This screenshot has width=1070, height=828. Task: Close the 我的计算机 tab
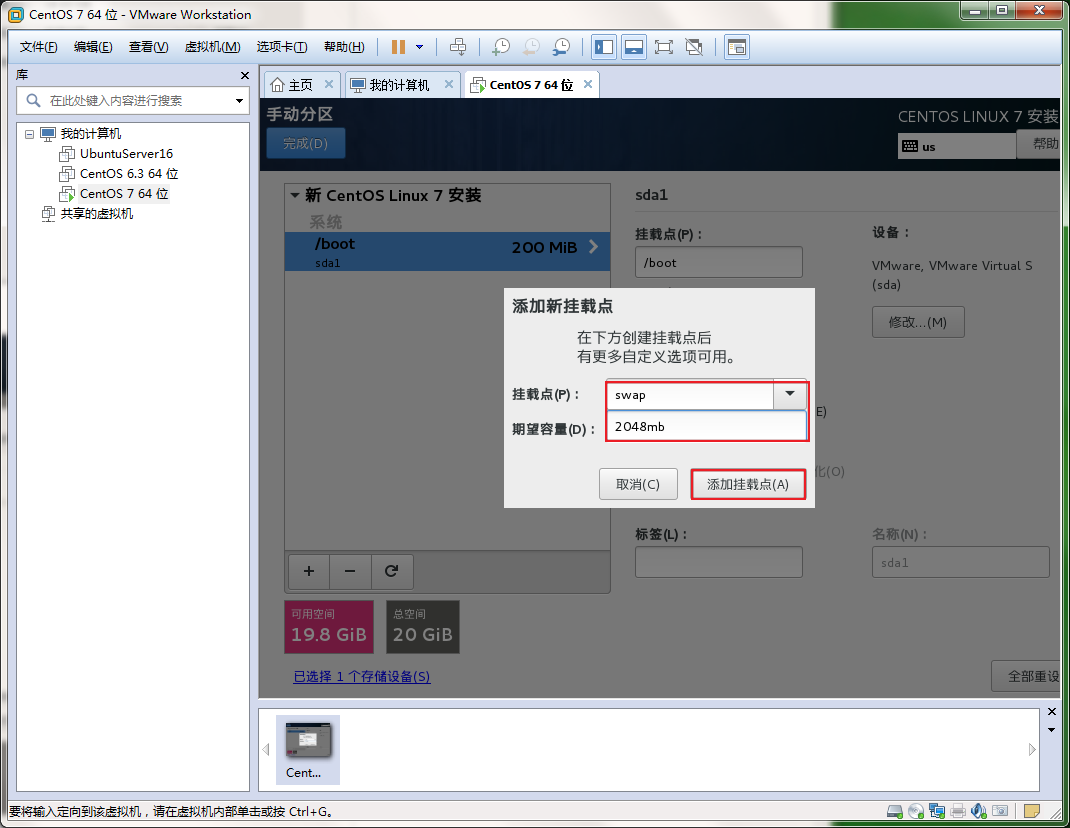449,84
